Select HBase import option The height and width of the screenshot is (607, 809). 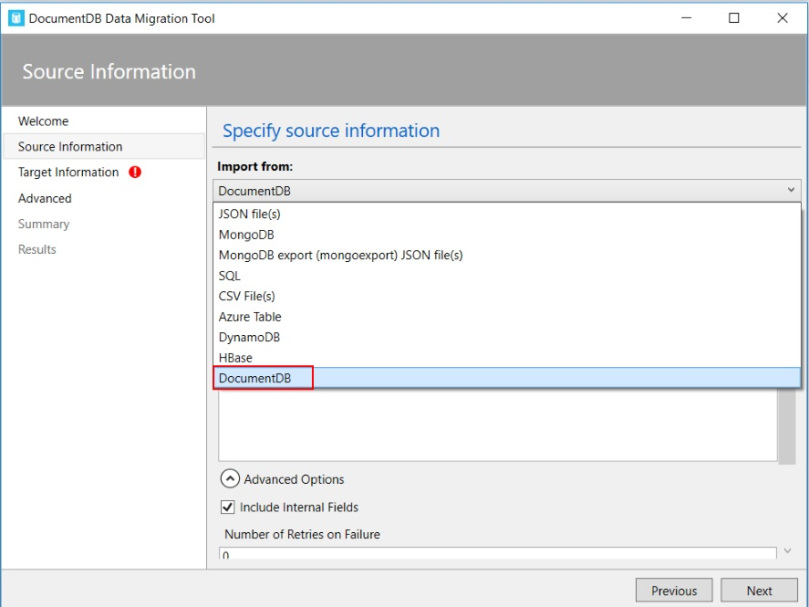pos(236,358)
